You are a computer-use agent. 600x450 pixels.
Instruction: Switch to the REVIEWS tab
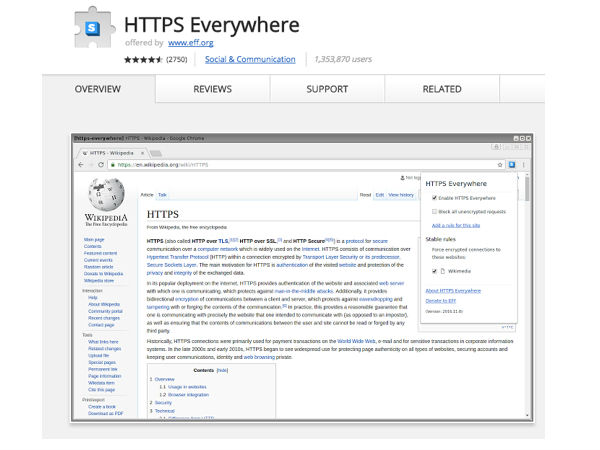[212, 89]
